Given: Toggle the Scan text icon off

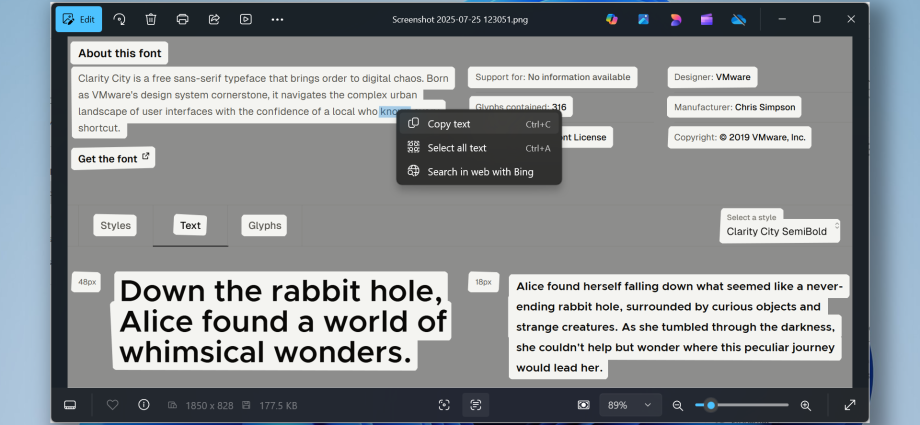Looking at the screenshot, I should pos(476,405).
